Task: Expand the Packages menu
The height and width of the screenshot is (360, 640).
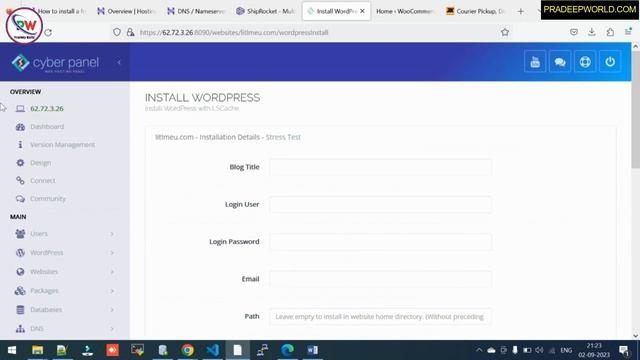Action: click(64, 291)
